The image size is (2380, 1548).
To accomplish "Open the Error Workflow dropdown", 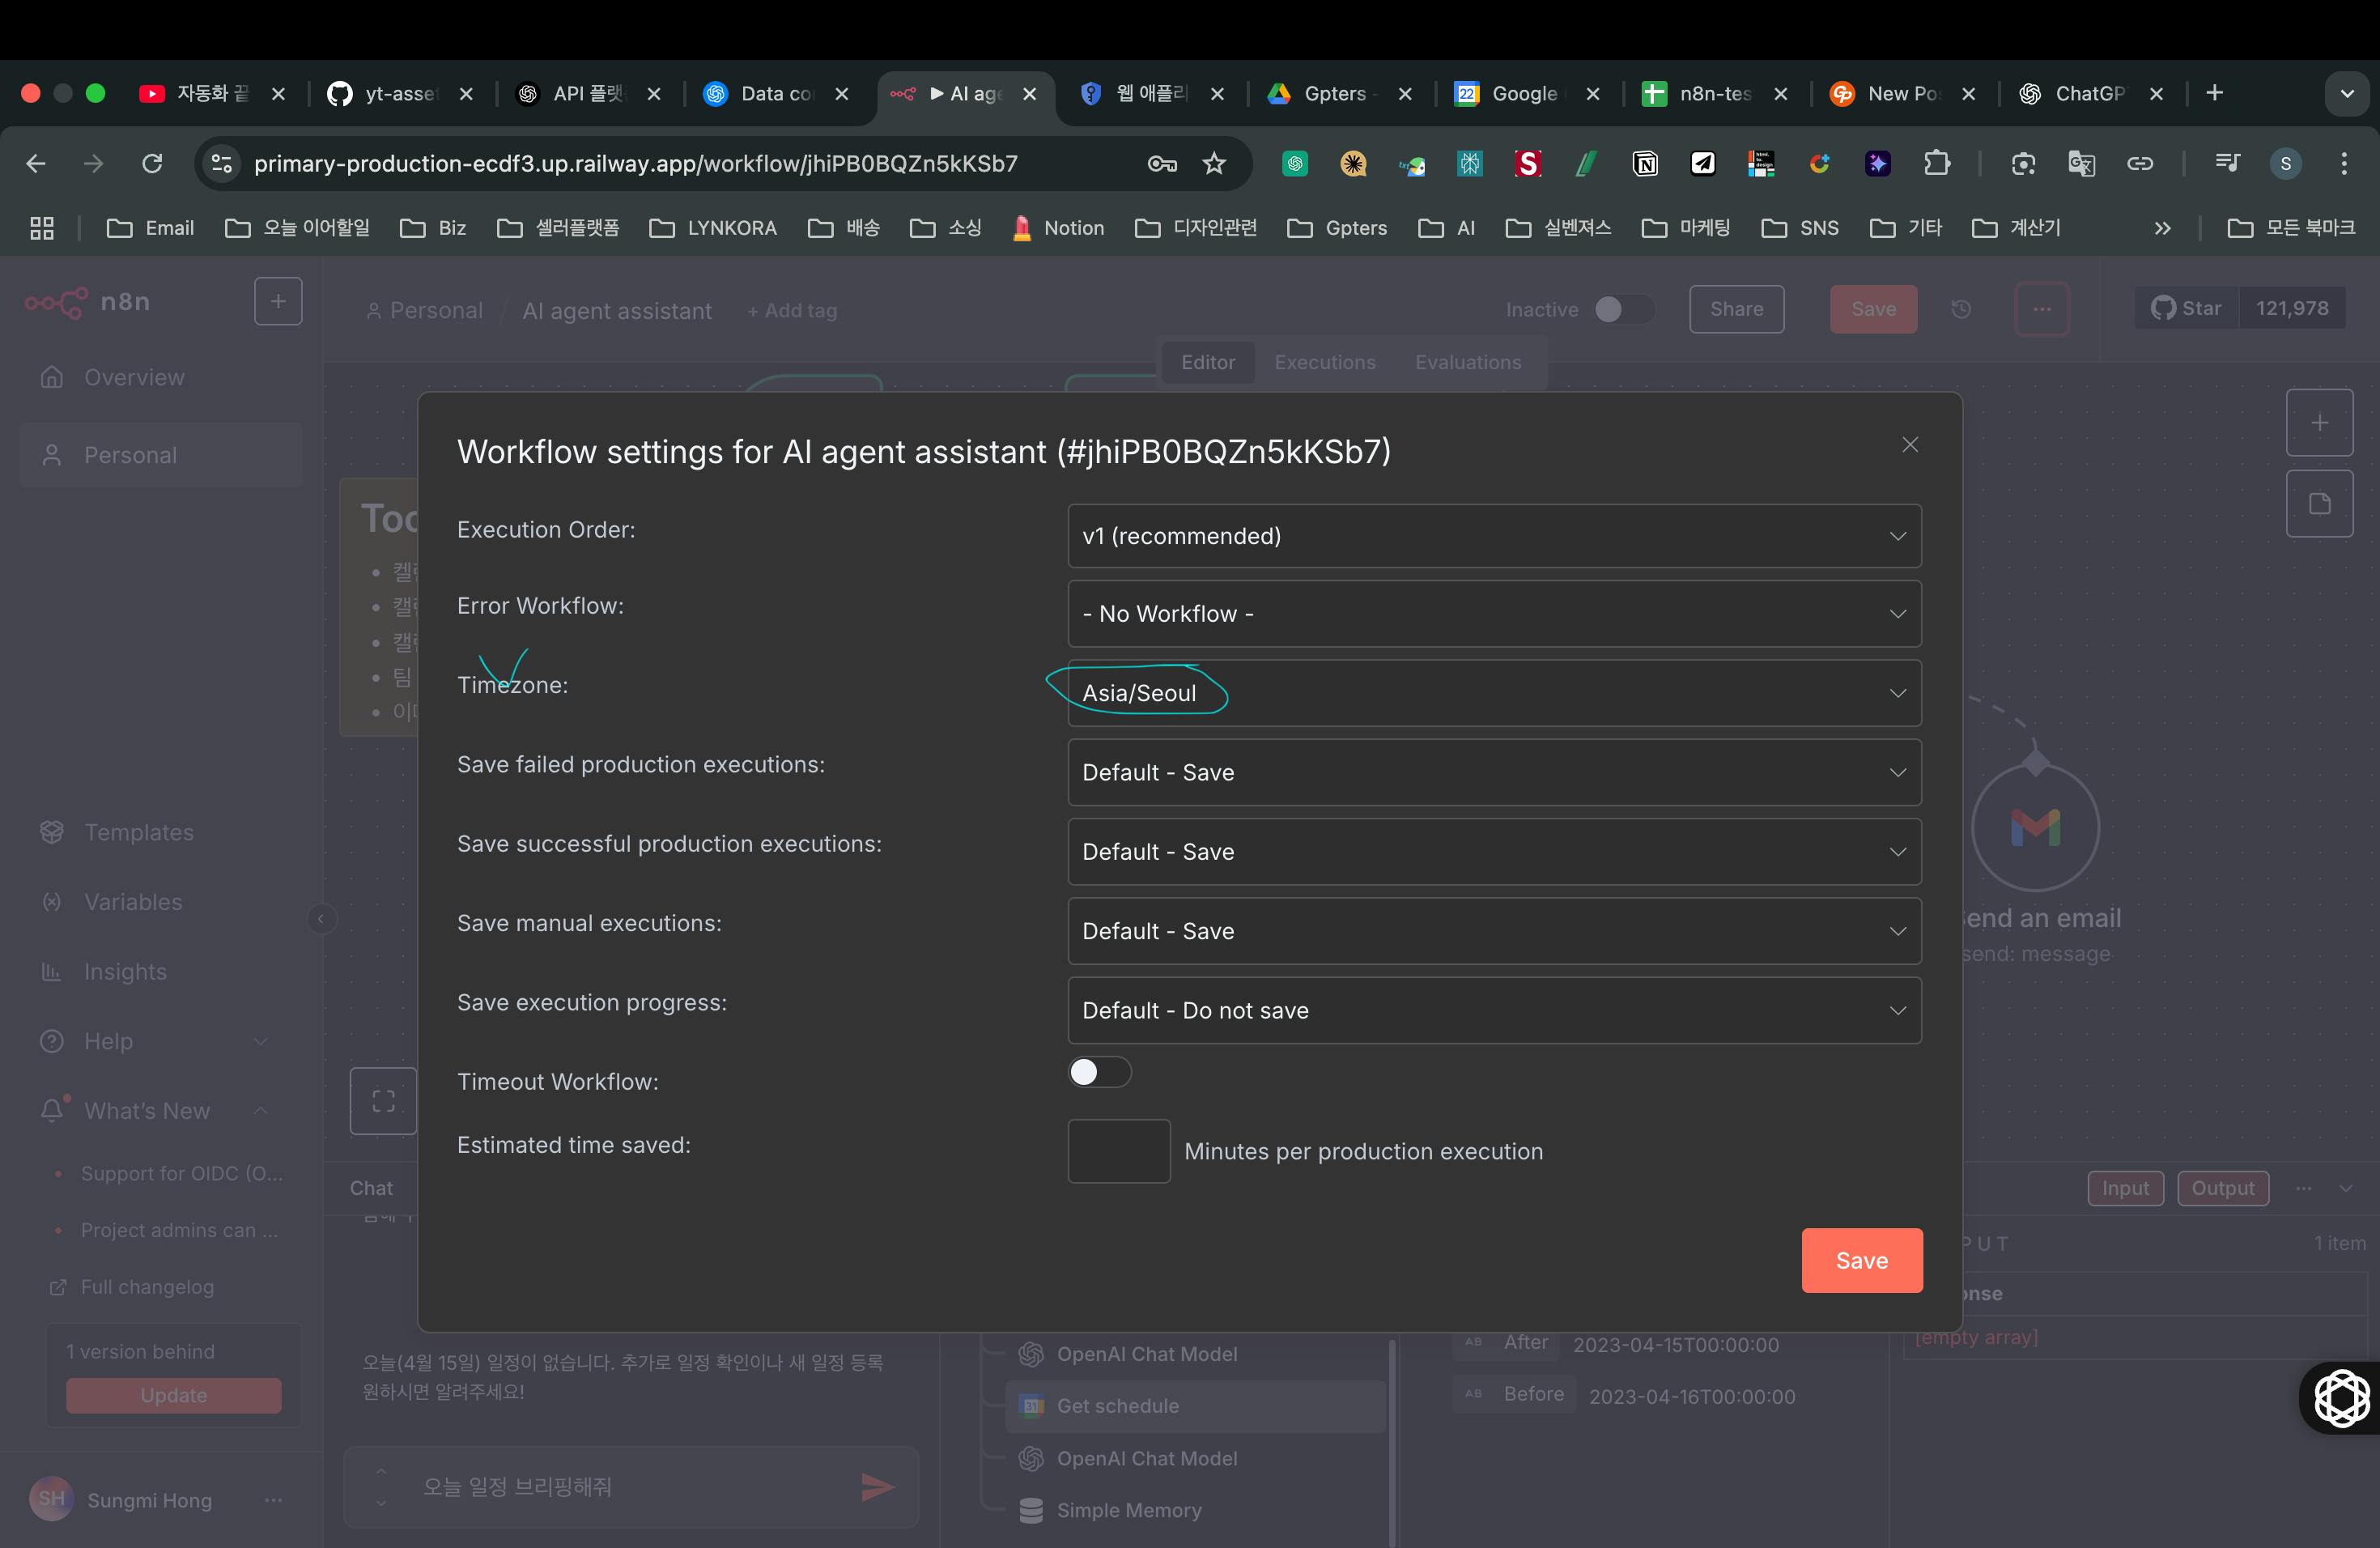I will pyautogui.click(x=1494, y=614).
